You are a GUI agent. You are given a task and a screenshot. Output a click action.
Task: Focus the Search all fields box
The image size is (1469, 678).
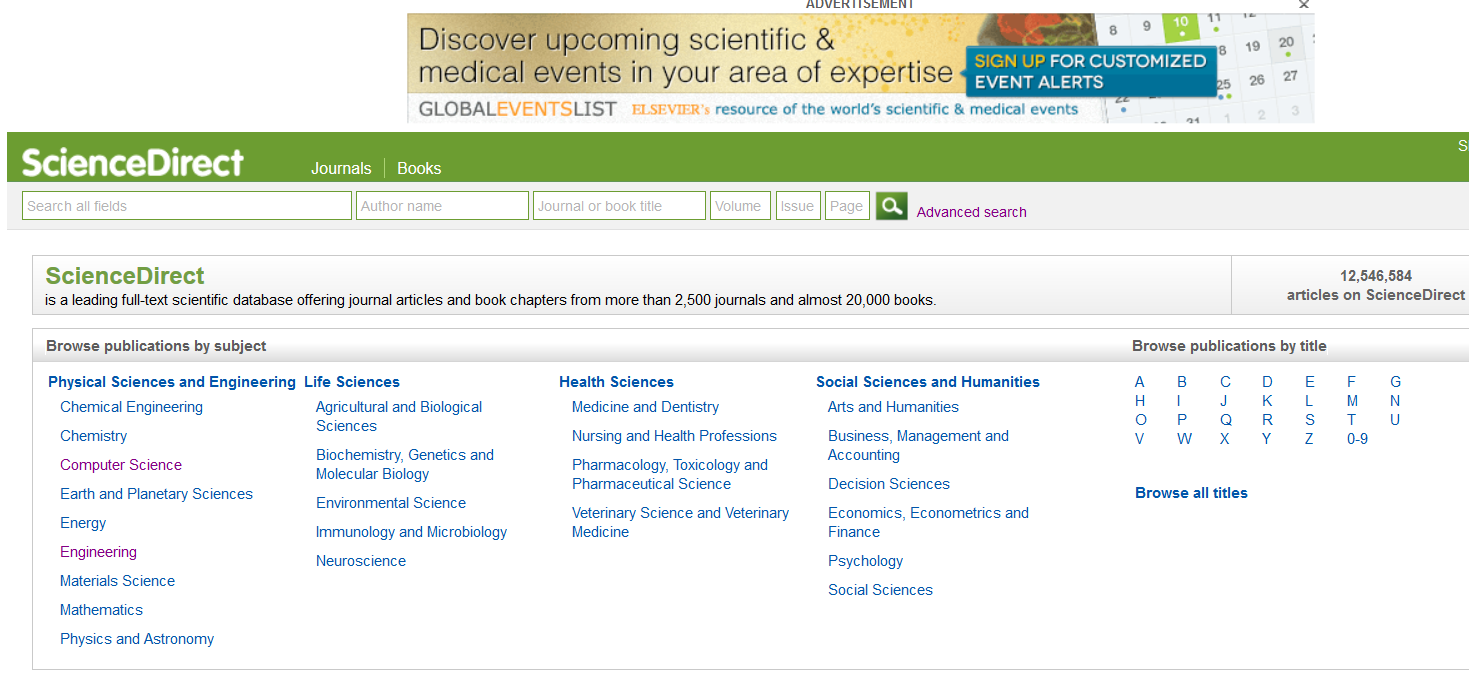(187, 206)
